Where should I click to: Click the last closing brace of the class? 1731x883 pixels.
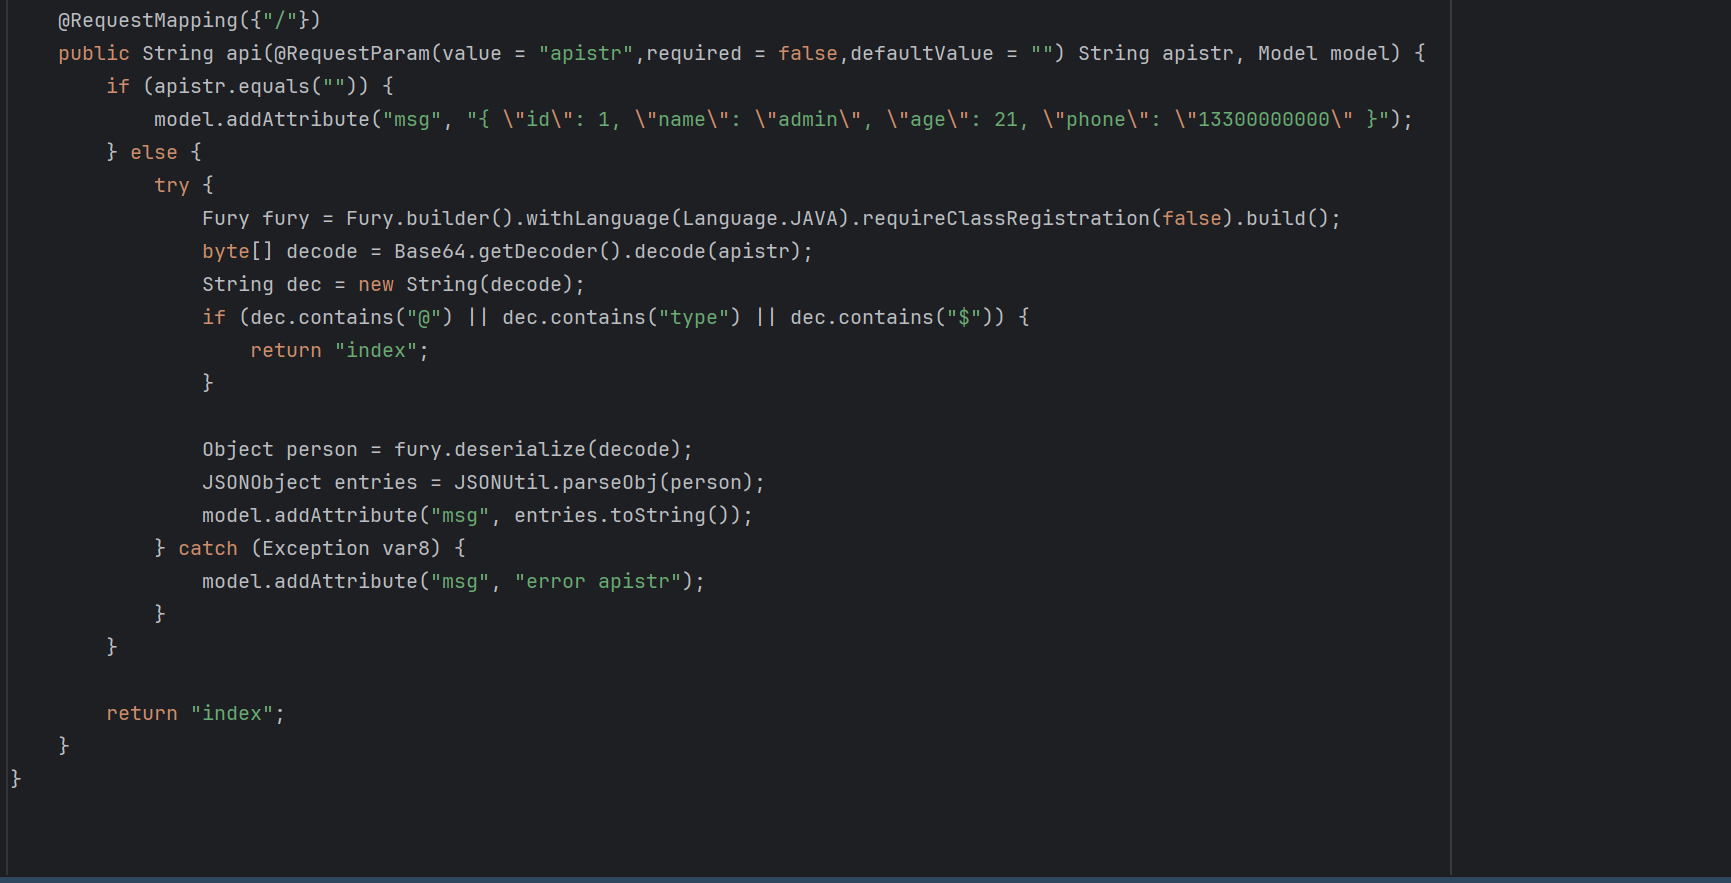[16, 778]
